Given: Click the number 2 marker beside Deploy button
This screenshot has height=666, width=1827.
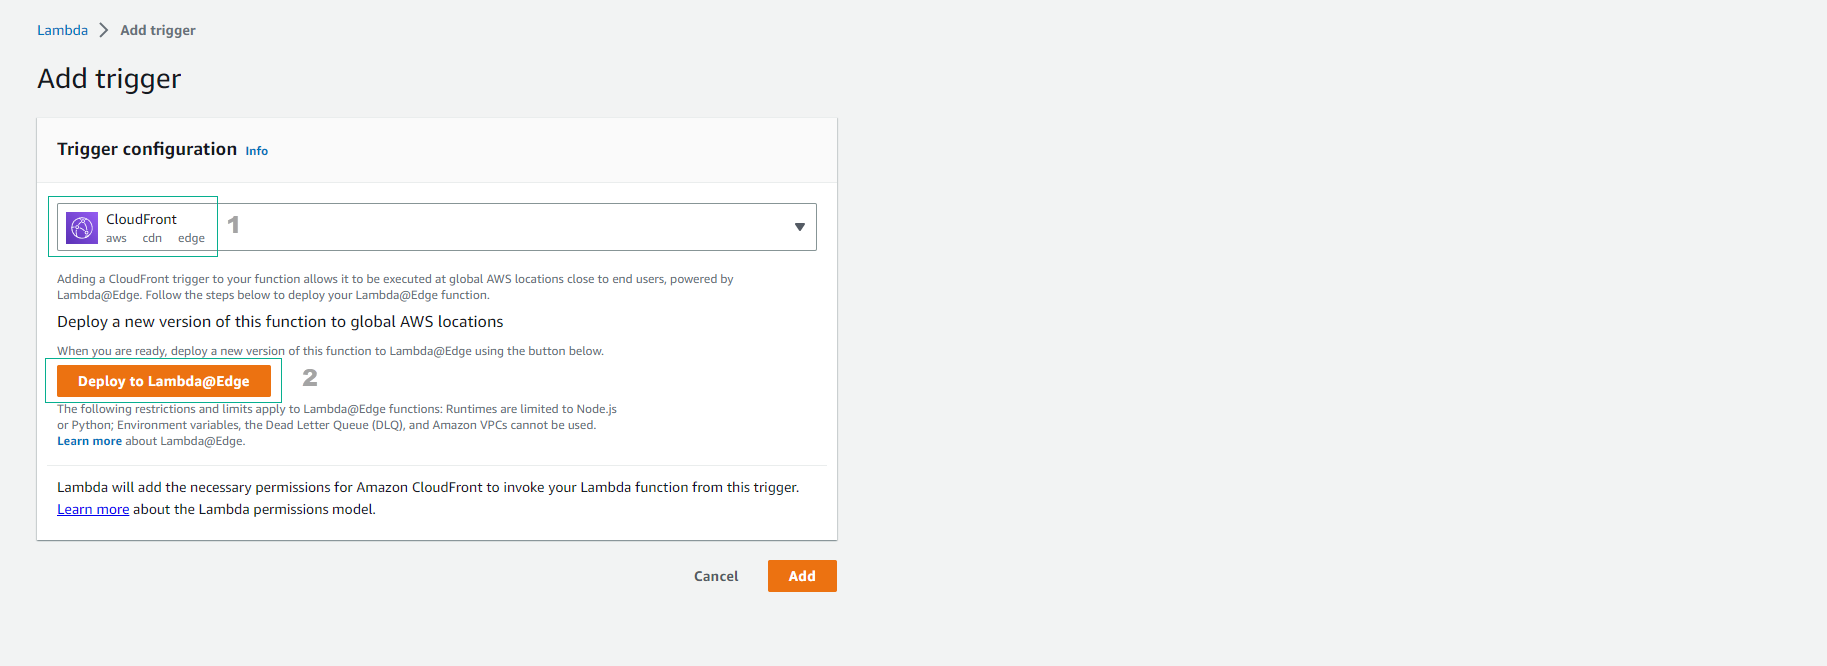Looking at the screenshot, I should coord(310,378).
